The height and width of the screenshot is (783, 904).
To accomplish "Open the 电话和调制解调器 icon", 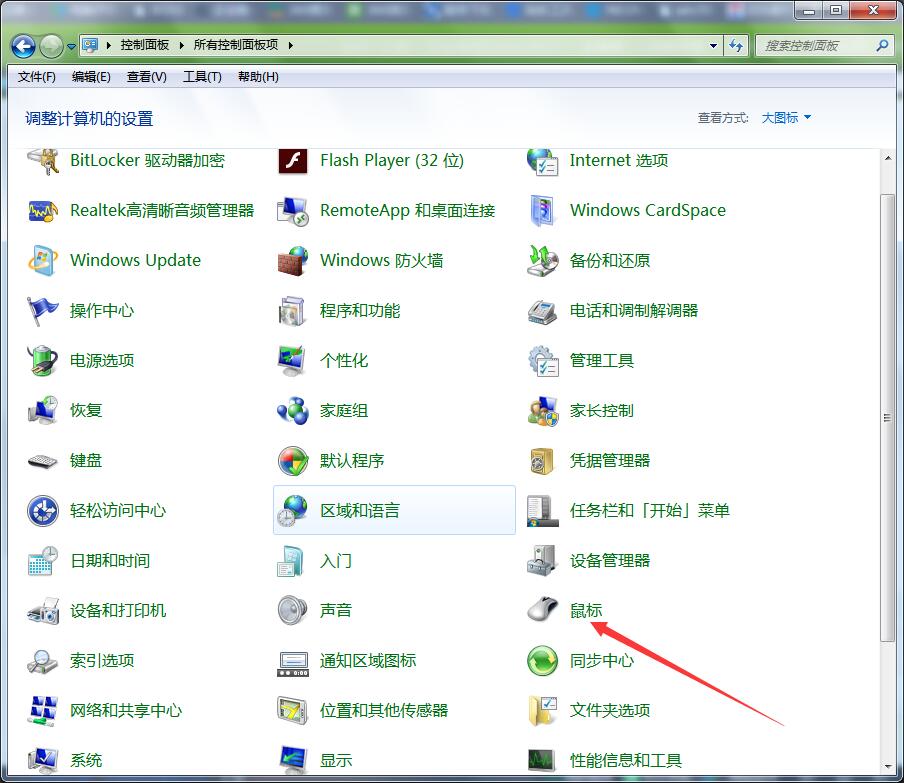I will coord(543,311).
